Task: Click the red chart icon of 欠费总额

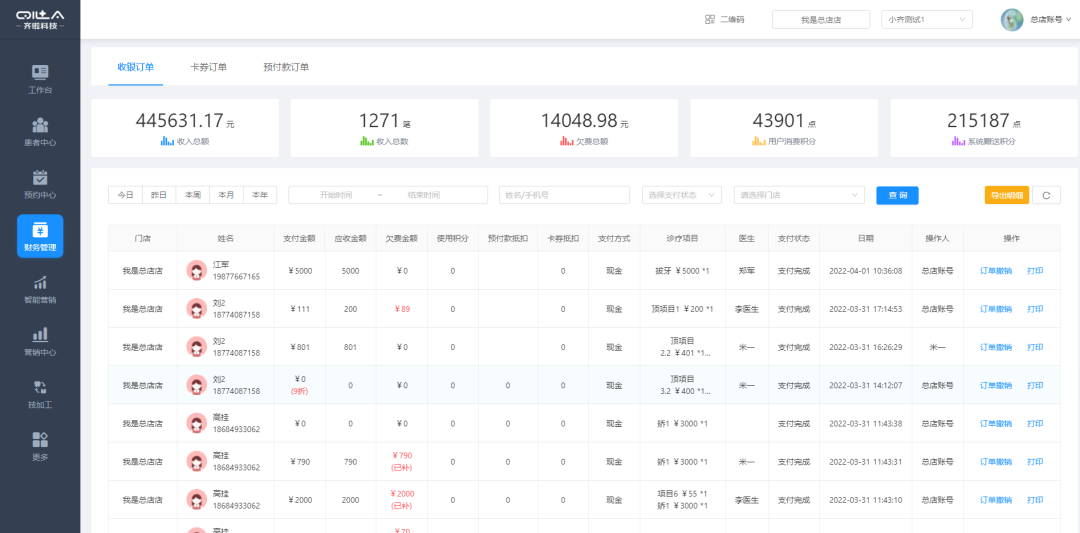Action: [x=566, y=141]
